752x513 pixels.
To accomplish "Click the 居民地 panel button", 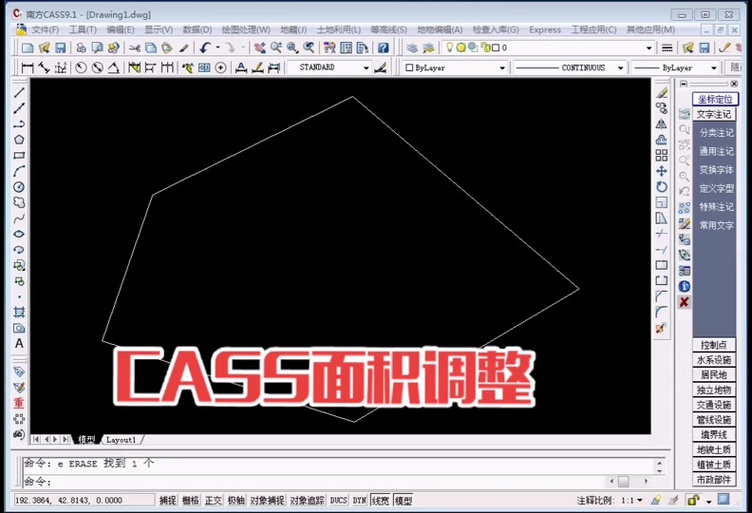I will tap(714, 374).
